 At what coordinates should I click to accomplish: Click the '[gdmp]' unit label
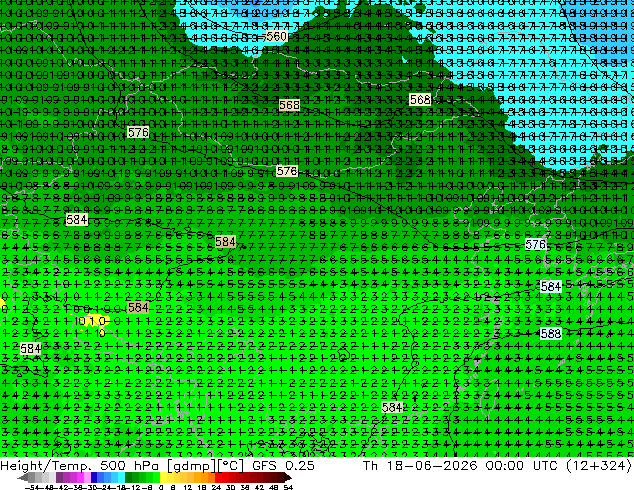click(x=190, y=466)
